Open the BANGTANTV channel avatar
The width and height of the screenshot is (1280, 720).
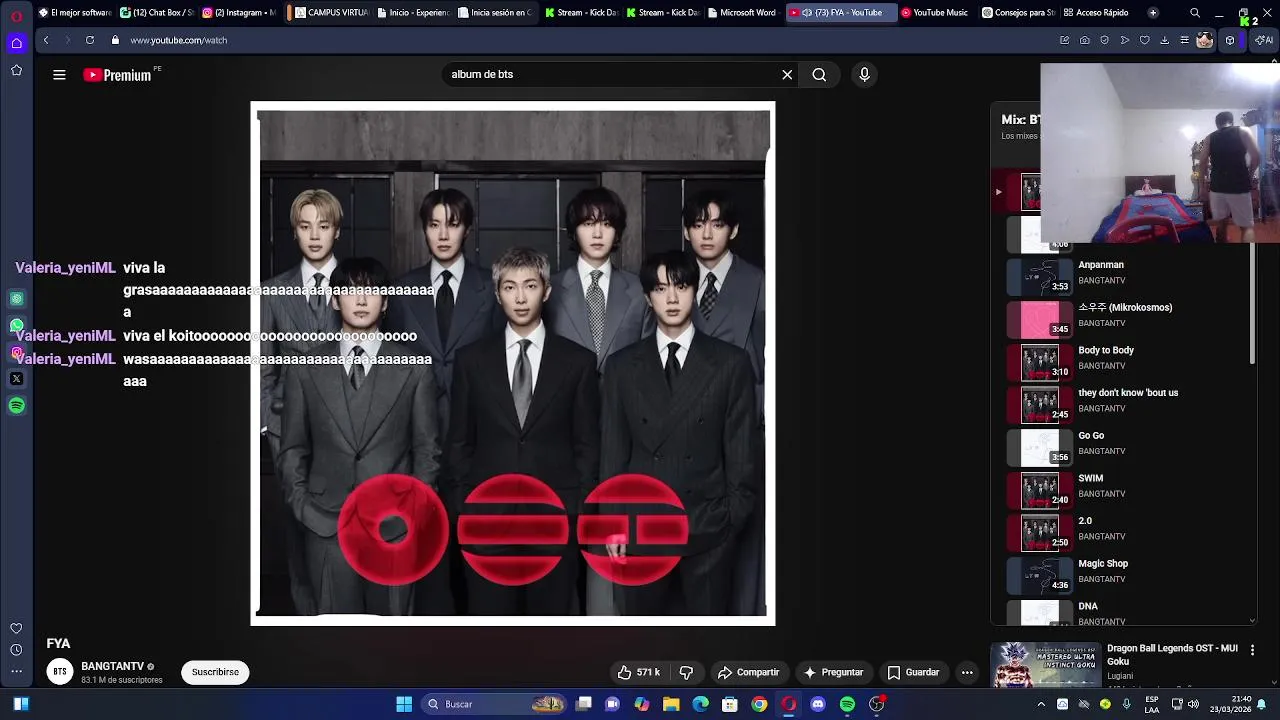[60, 672]
